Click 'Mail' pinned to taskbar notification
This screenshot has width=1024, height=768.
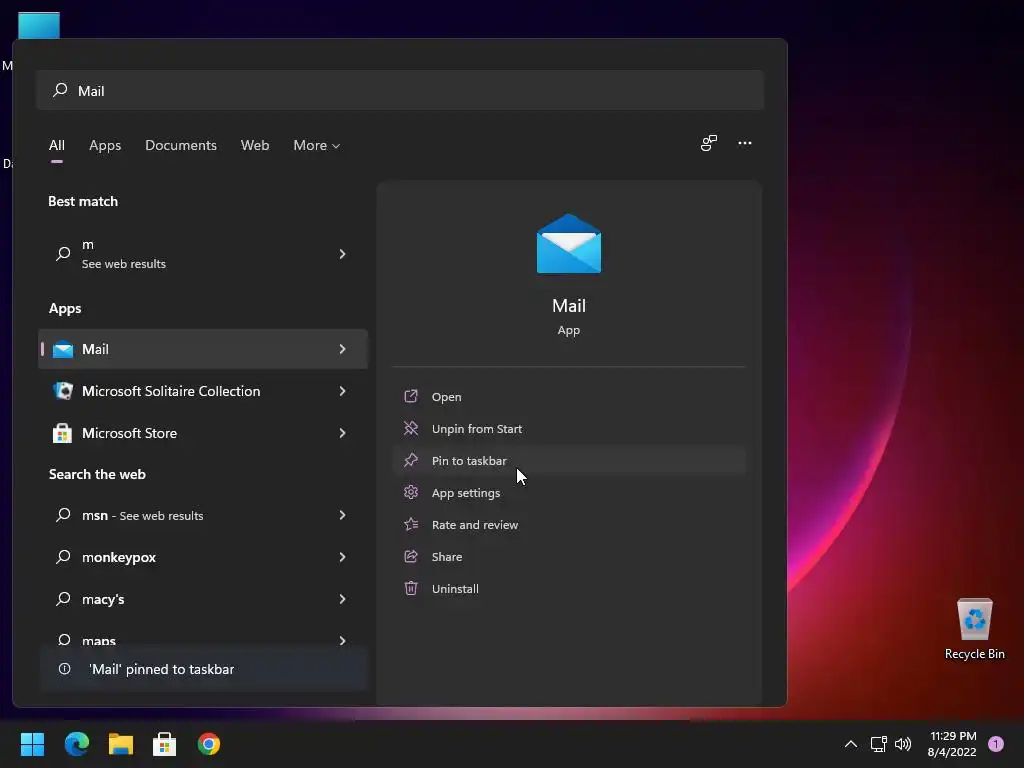203,669
